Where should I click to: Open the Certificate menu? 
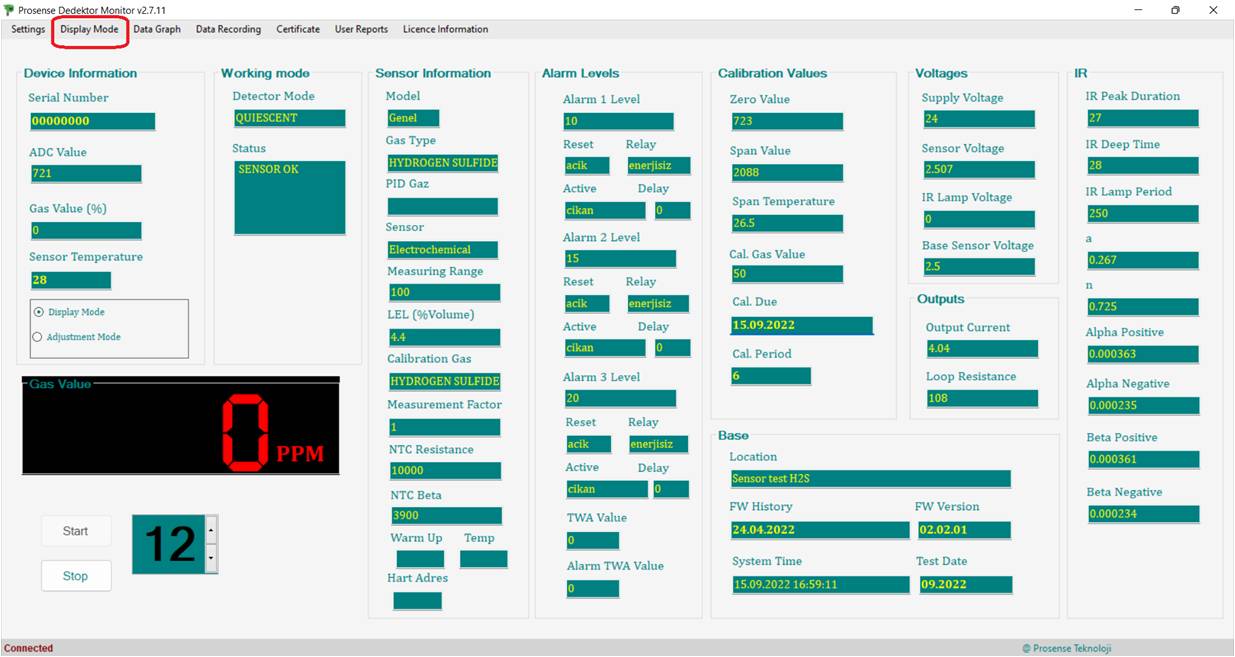coord(298,29)
